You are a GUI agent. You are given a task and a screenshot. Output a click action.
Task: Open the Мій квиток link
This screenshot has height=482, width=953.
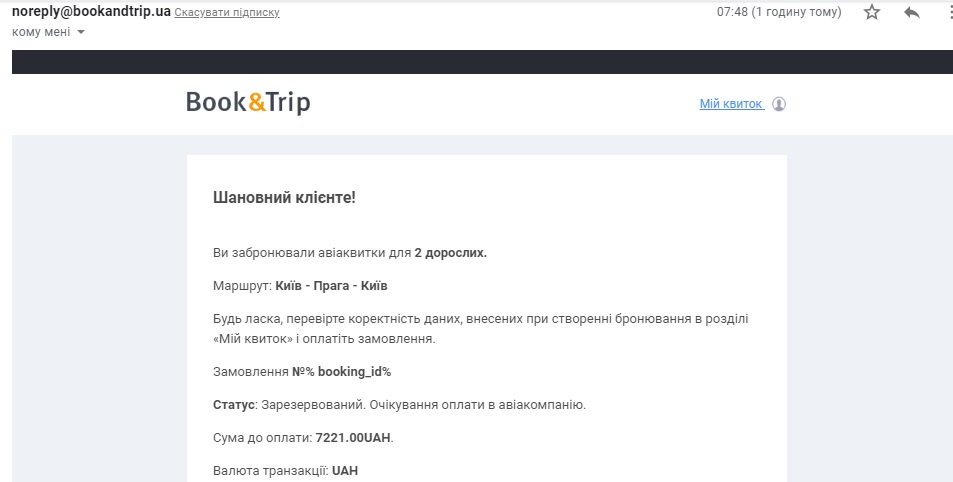pyautogui.click(x=731, y=104)
